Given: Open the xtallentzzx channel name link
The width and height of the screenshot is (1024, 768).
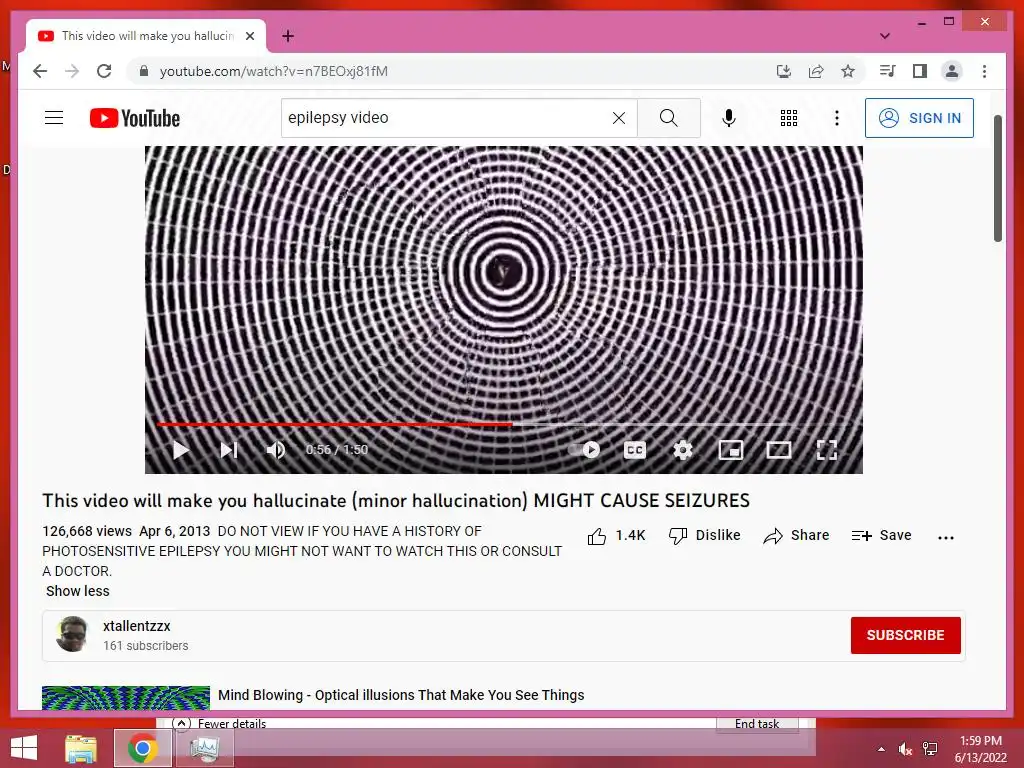Looking at the screenshot, I should 136,626.
